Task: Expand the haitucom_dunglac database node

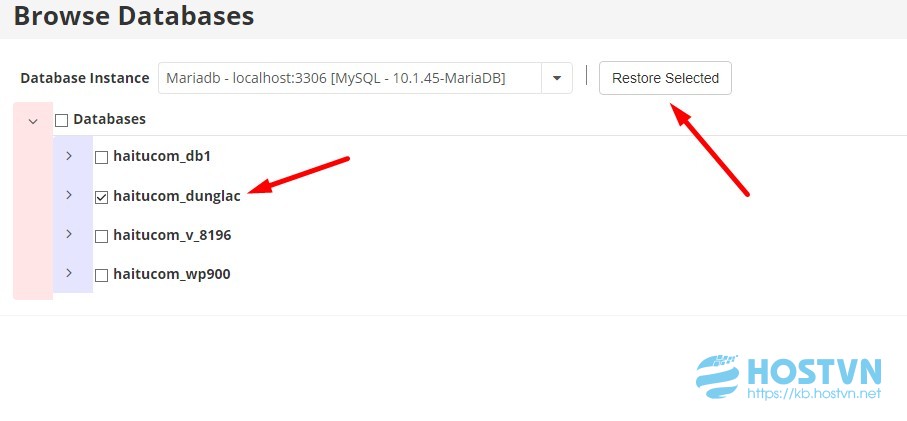Action: (69, 195)
